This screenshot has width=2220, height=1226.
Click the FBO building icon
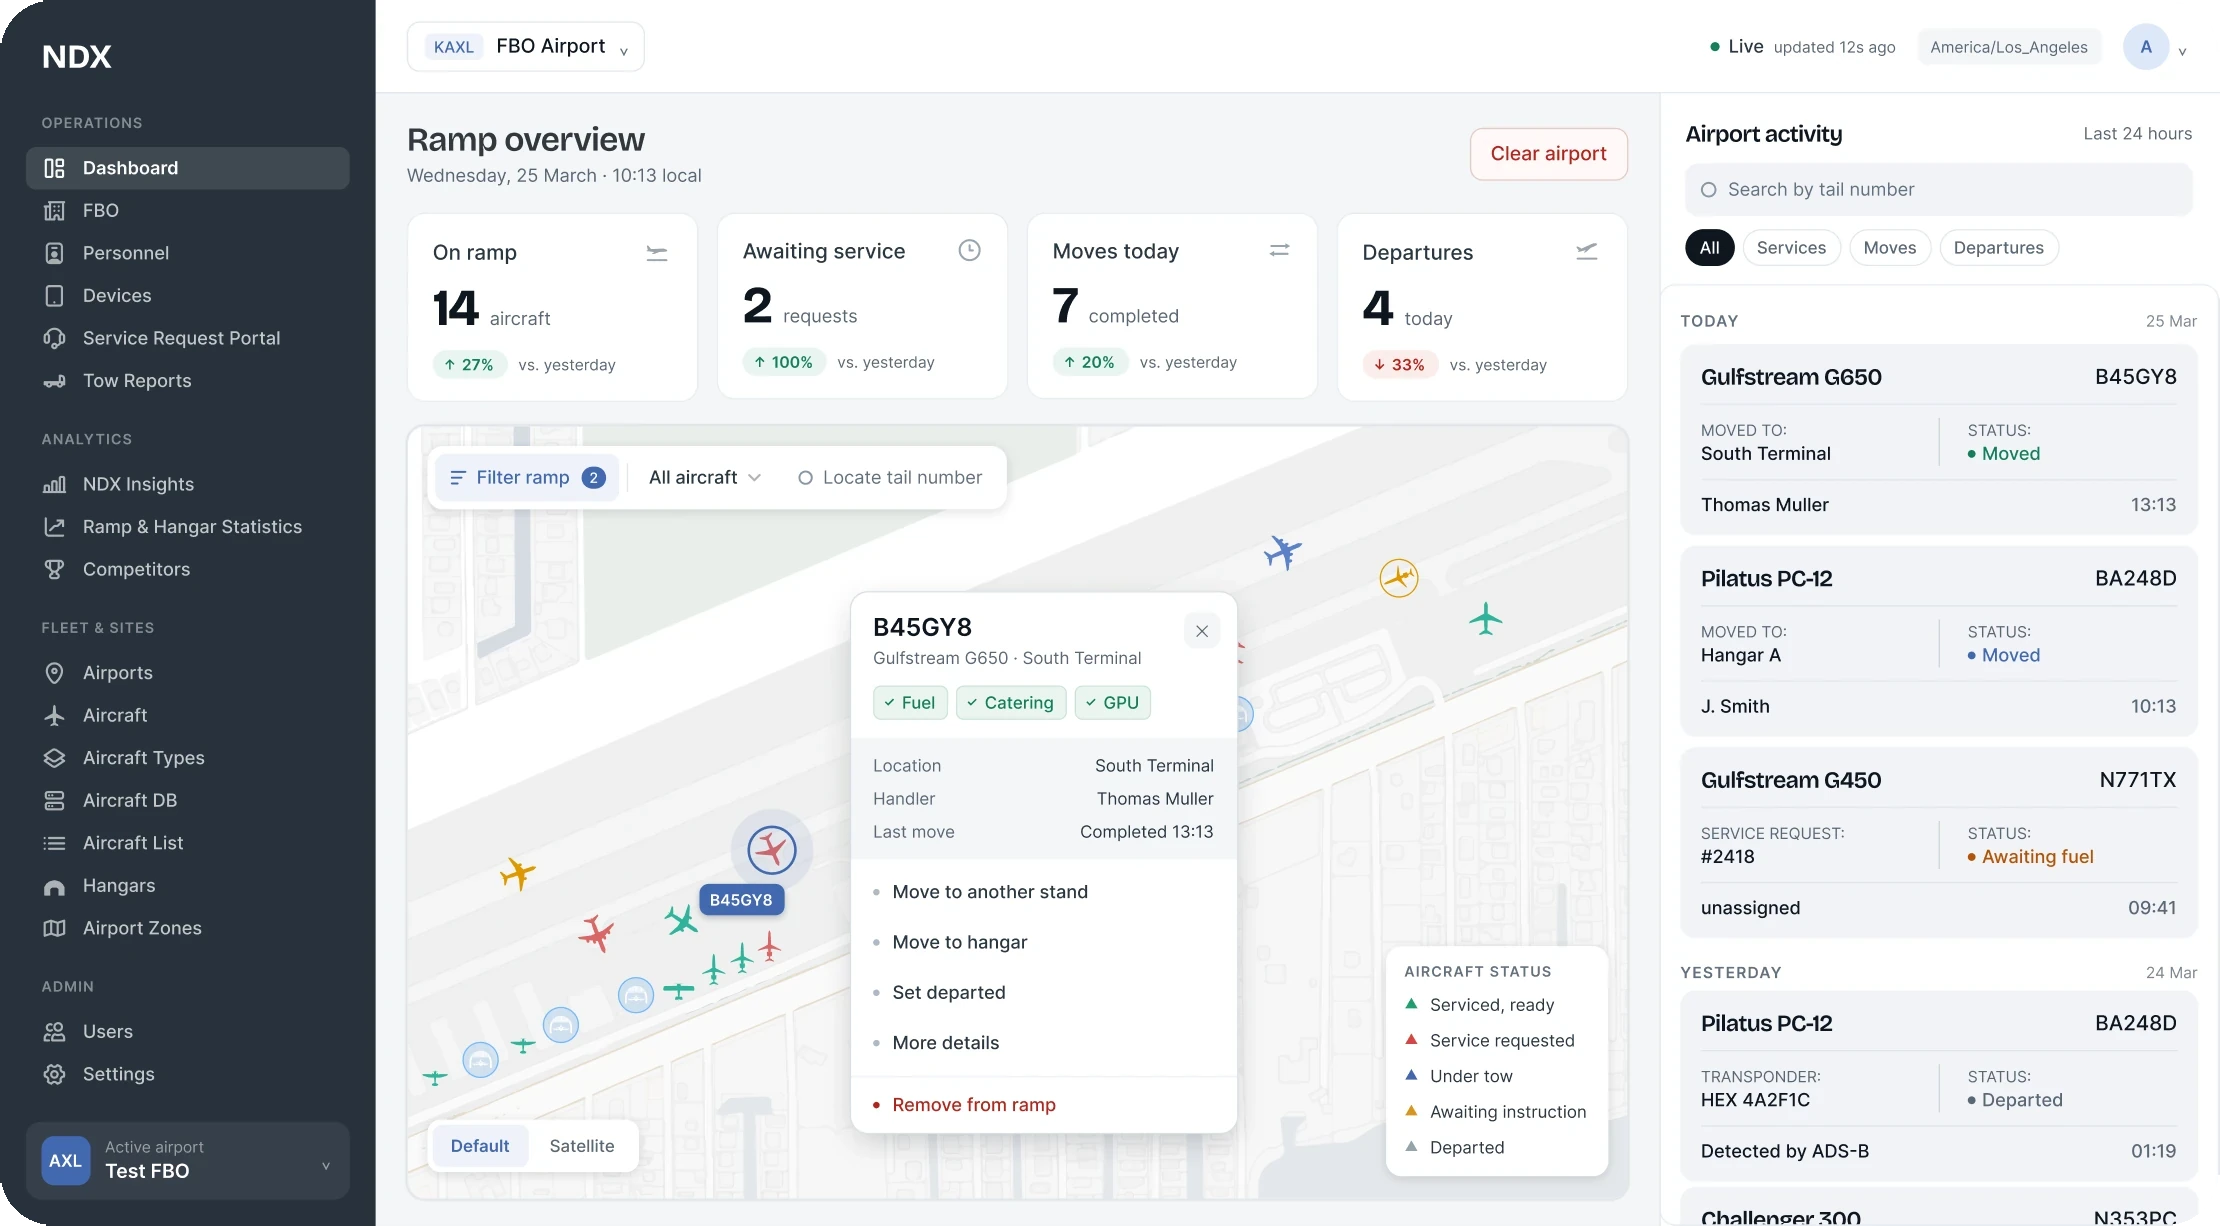click(x=55, y=211)
